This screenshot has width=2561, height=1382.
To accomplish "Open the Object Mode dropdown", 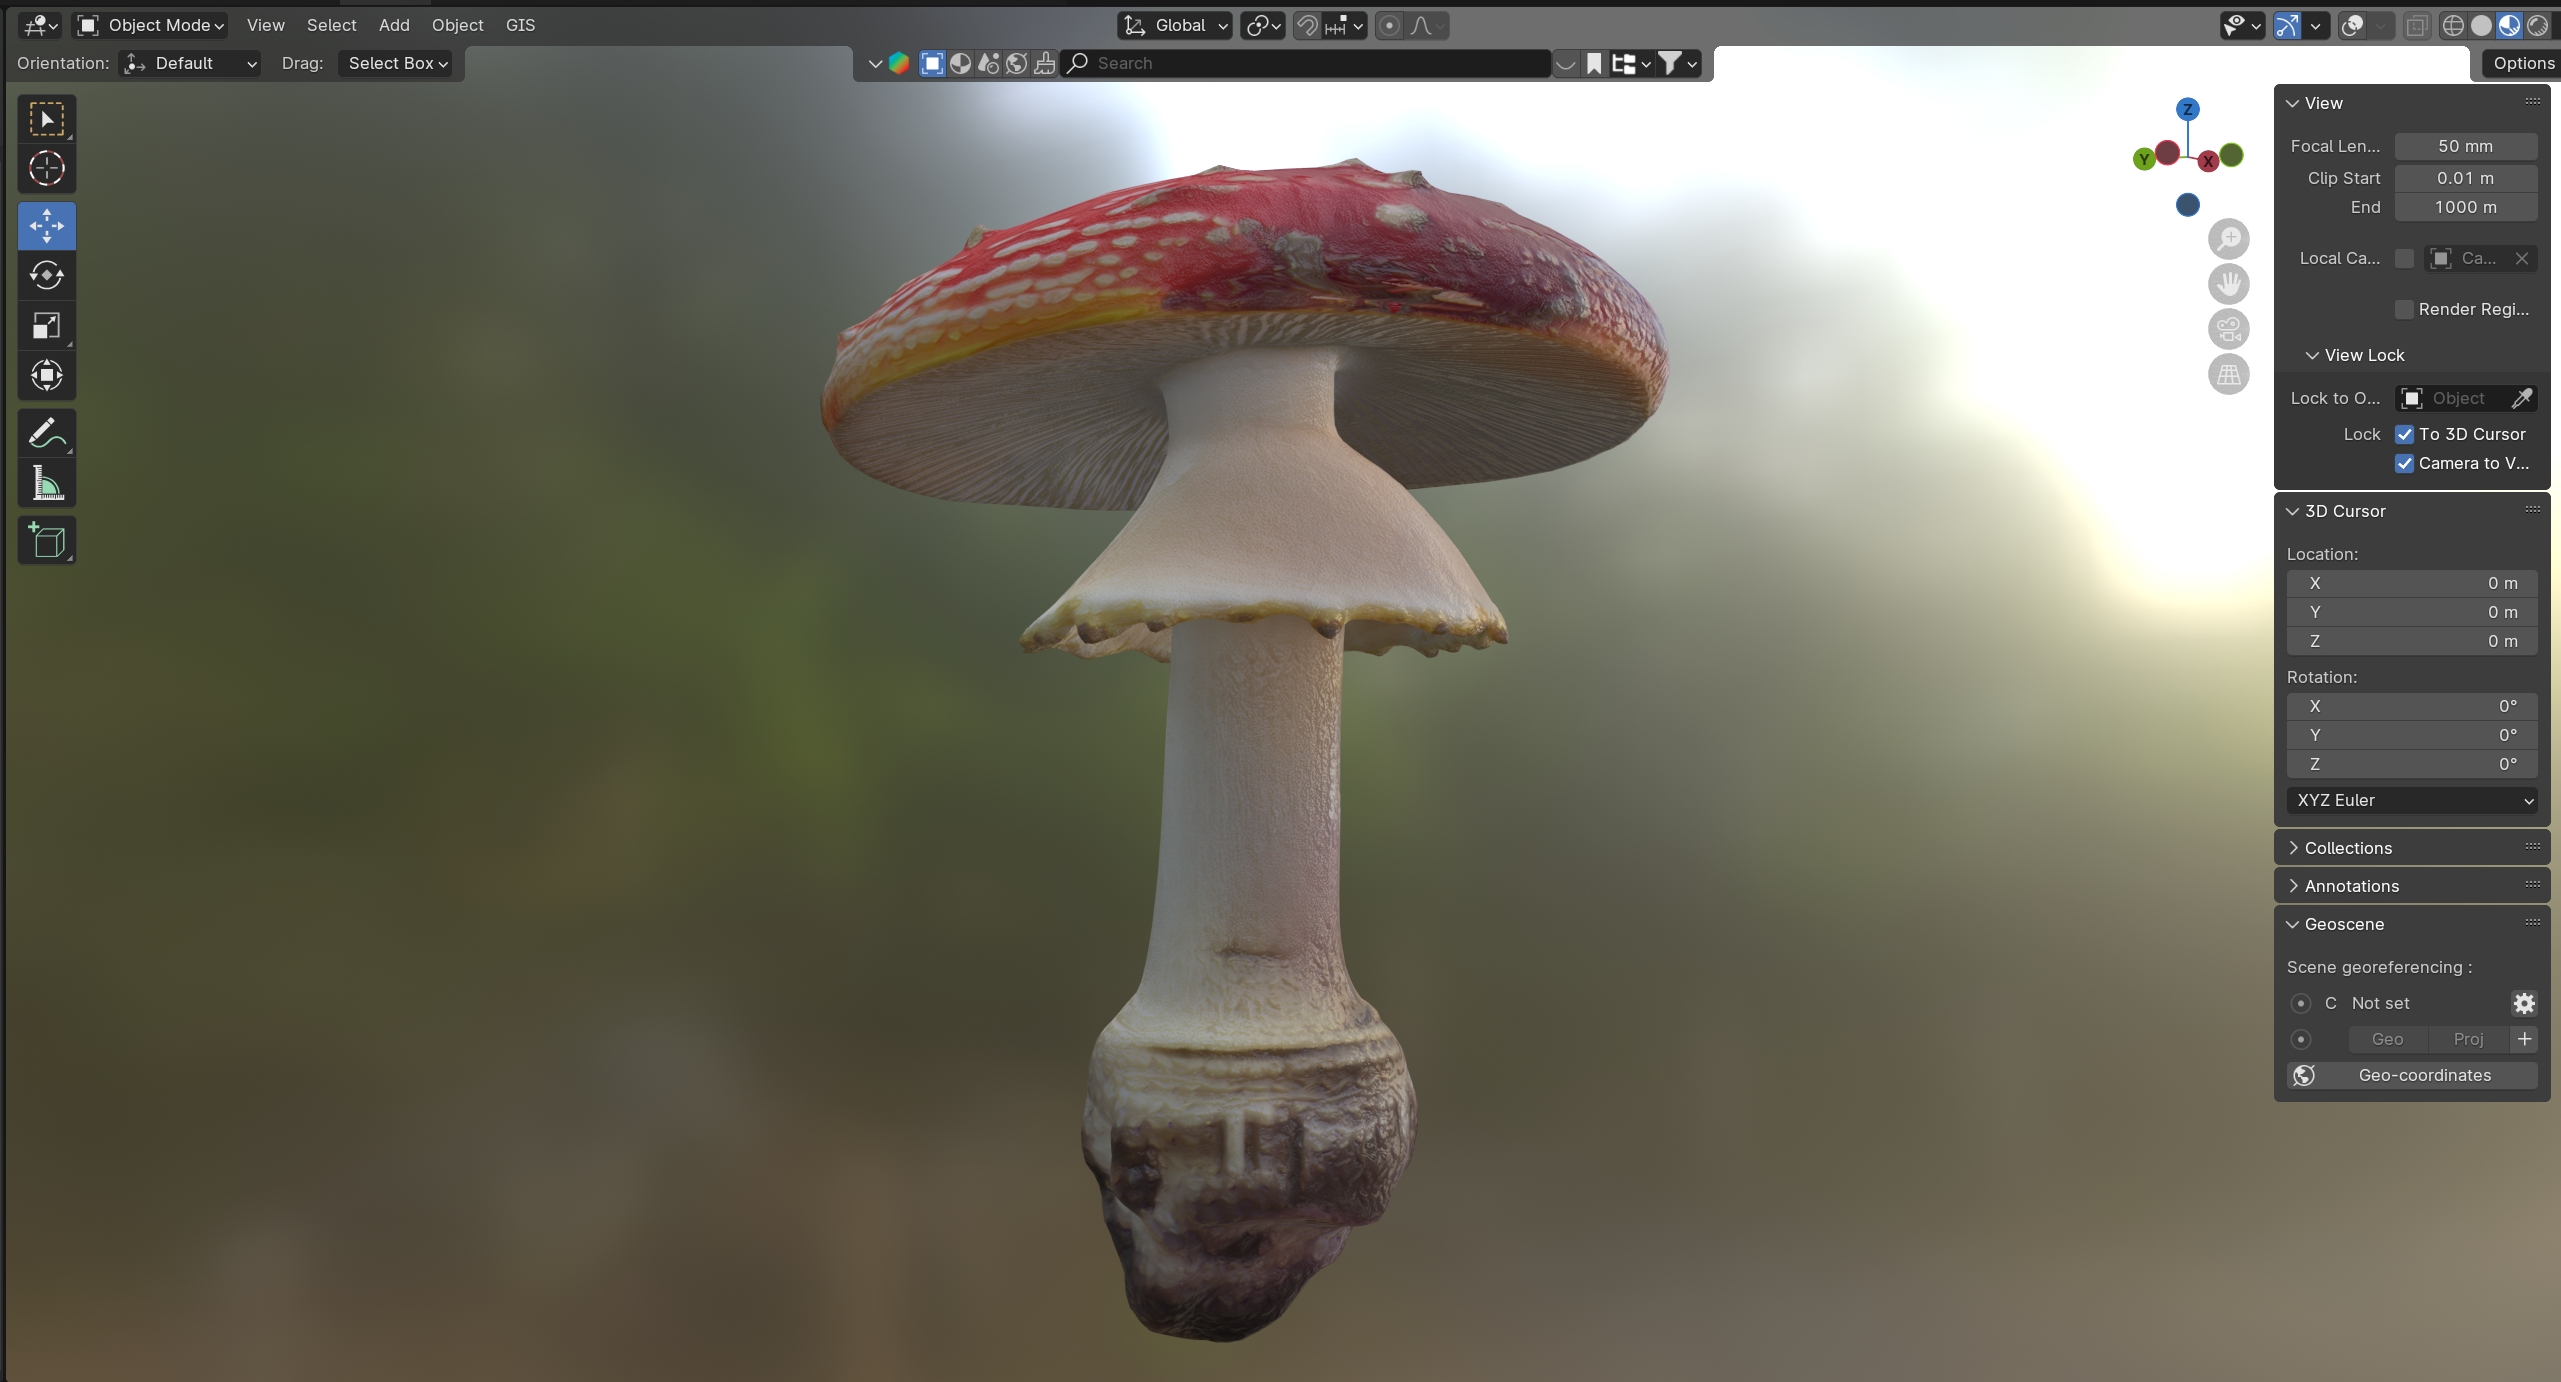I will 152,25.
